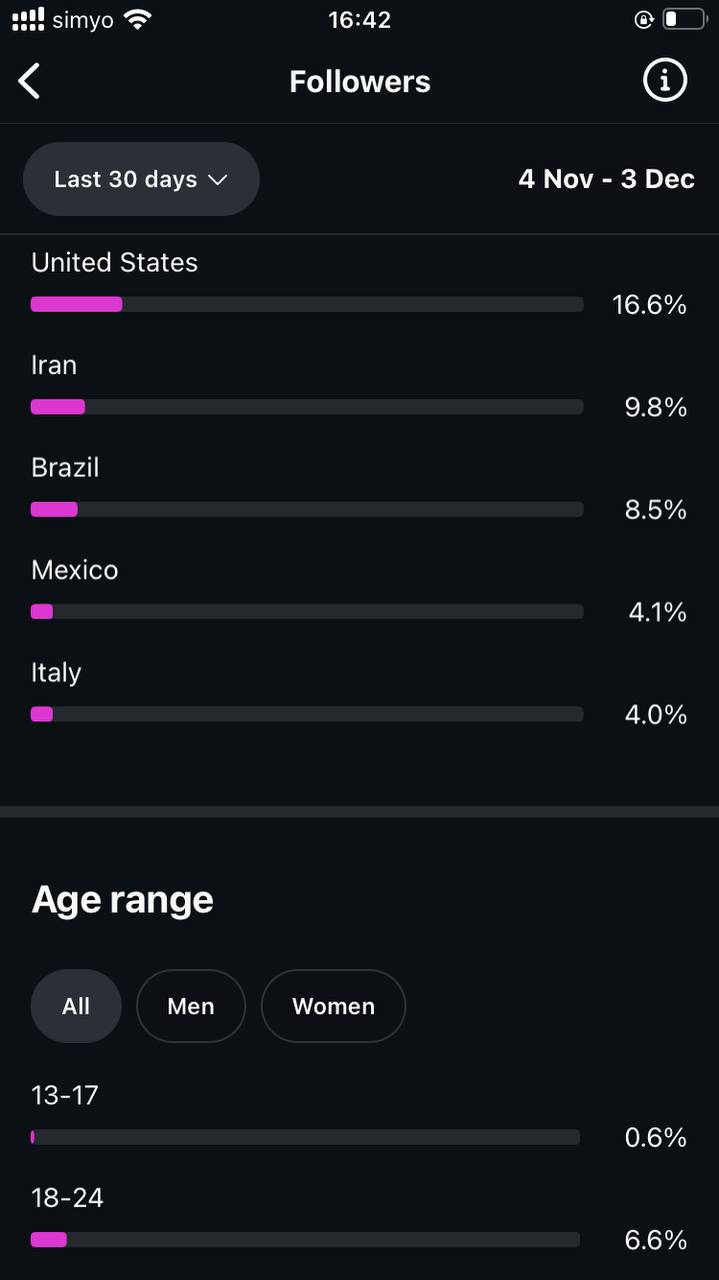This screenshot has width=719, height=1280.
Task: Open the Last 30 days dropdown
Action: pos(141,179)
